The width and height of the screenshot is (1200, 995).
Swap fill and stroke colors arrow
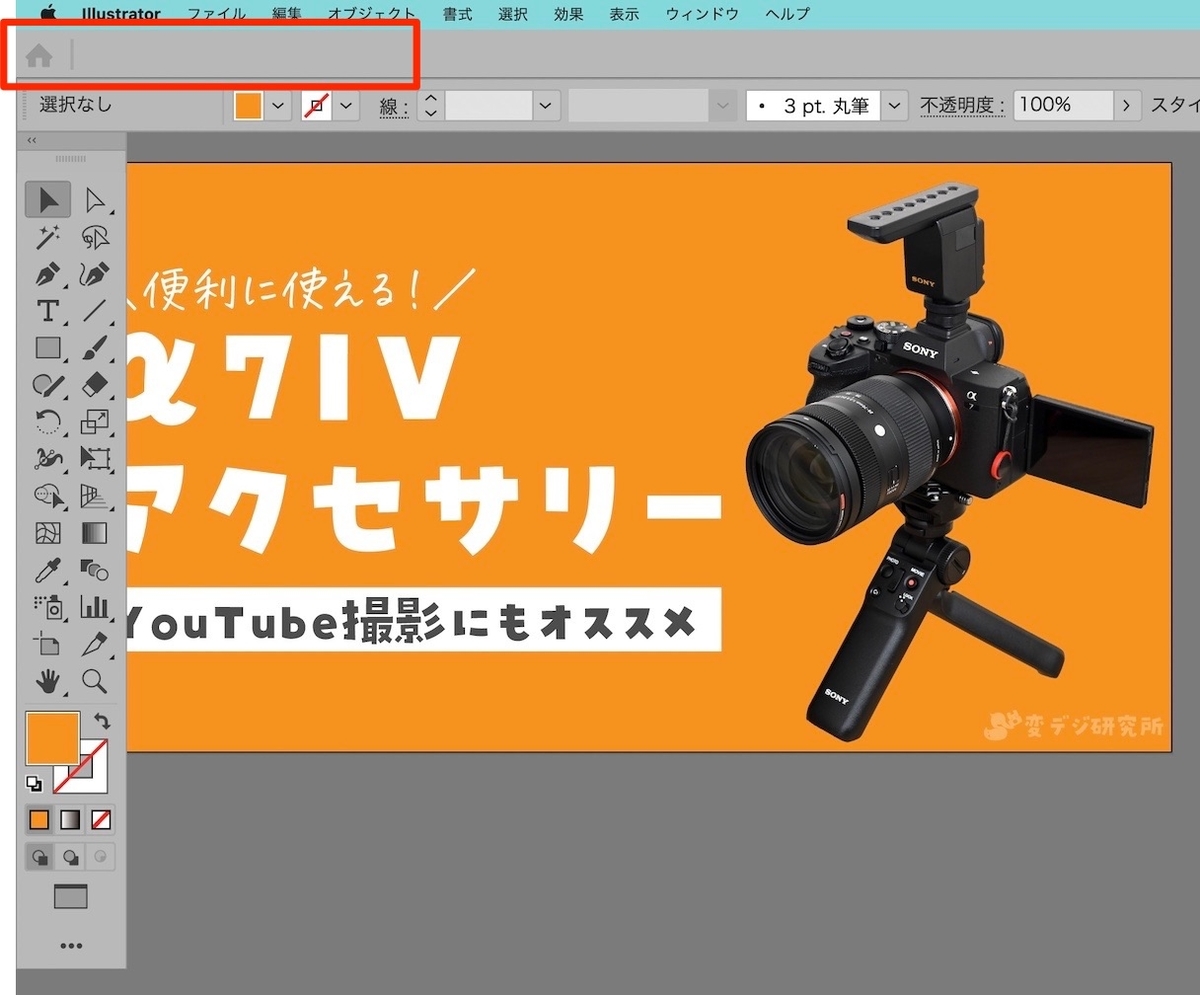[x=101, y=721]
